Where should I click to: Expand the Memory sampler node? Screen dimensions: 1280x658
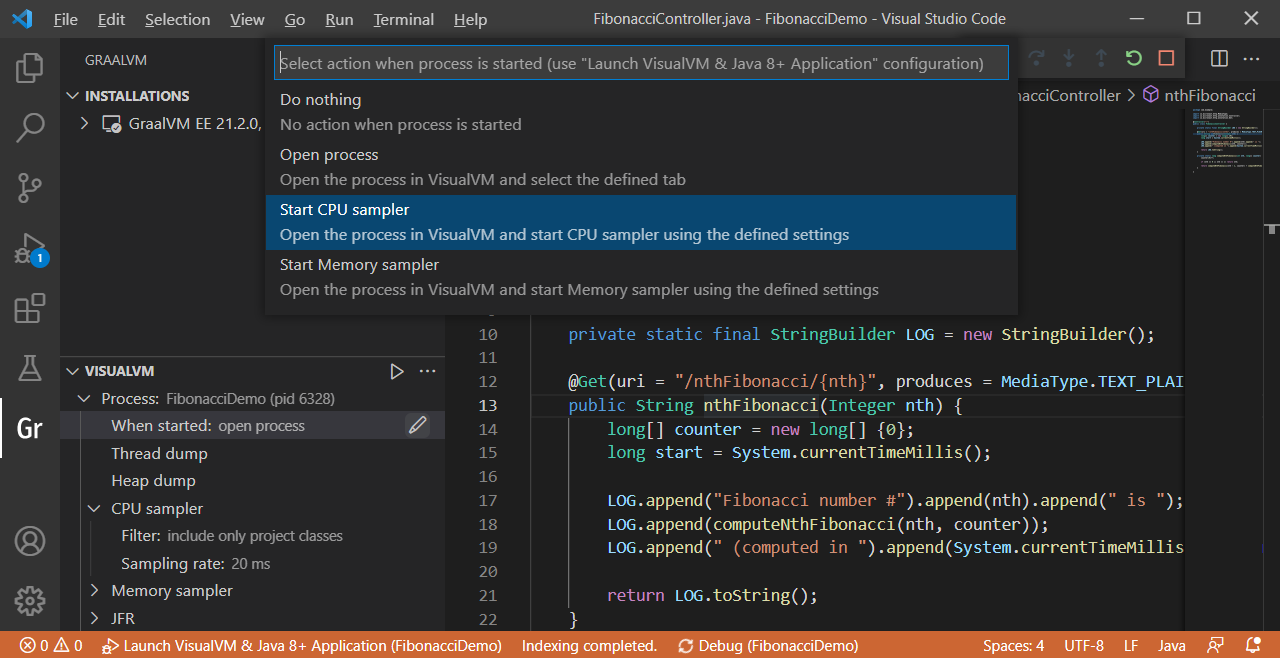coord(95,591)
